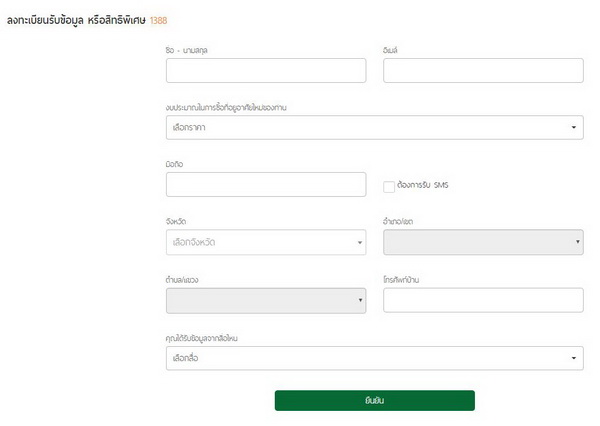Expand the เลือกจังหวัด province dropdown
The image size is (600, 426).
tap(266, 242)
